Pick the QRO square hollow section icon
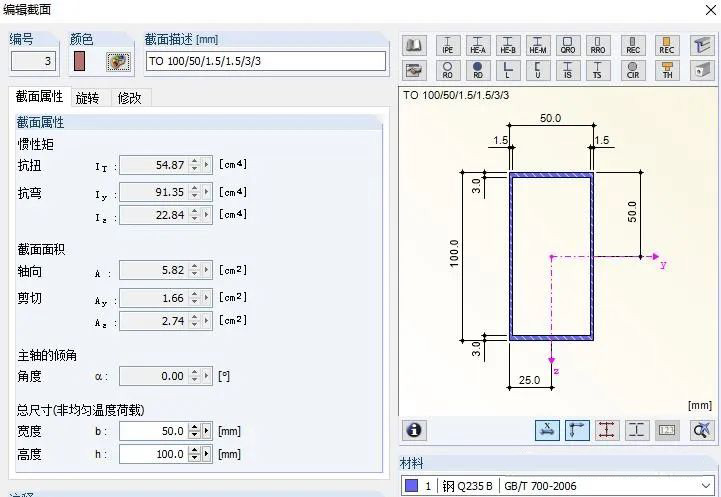 pos(568,46)
